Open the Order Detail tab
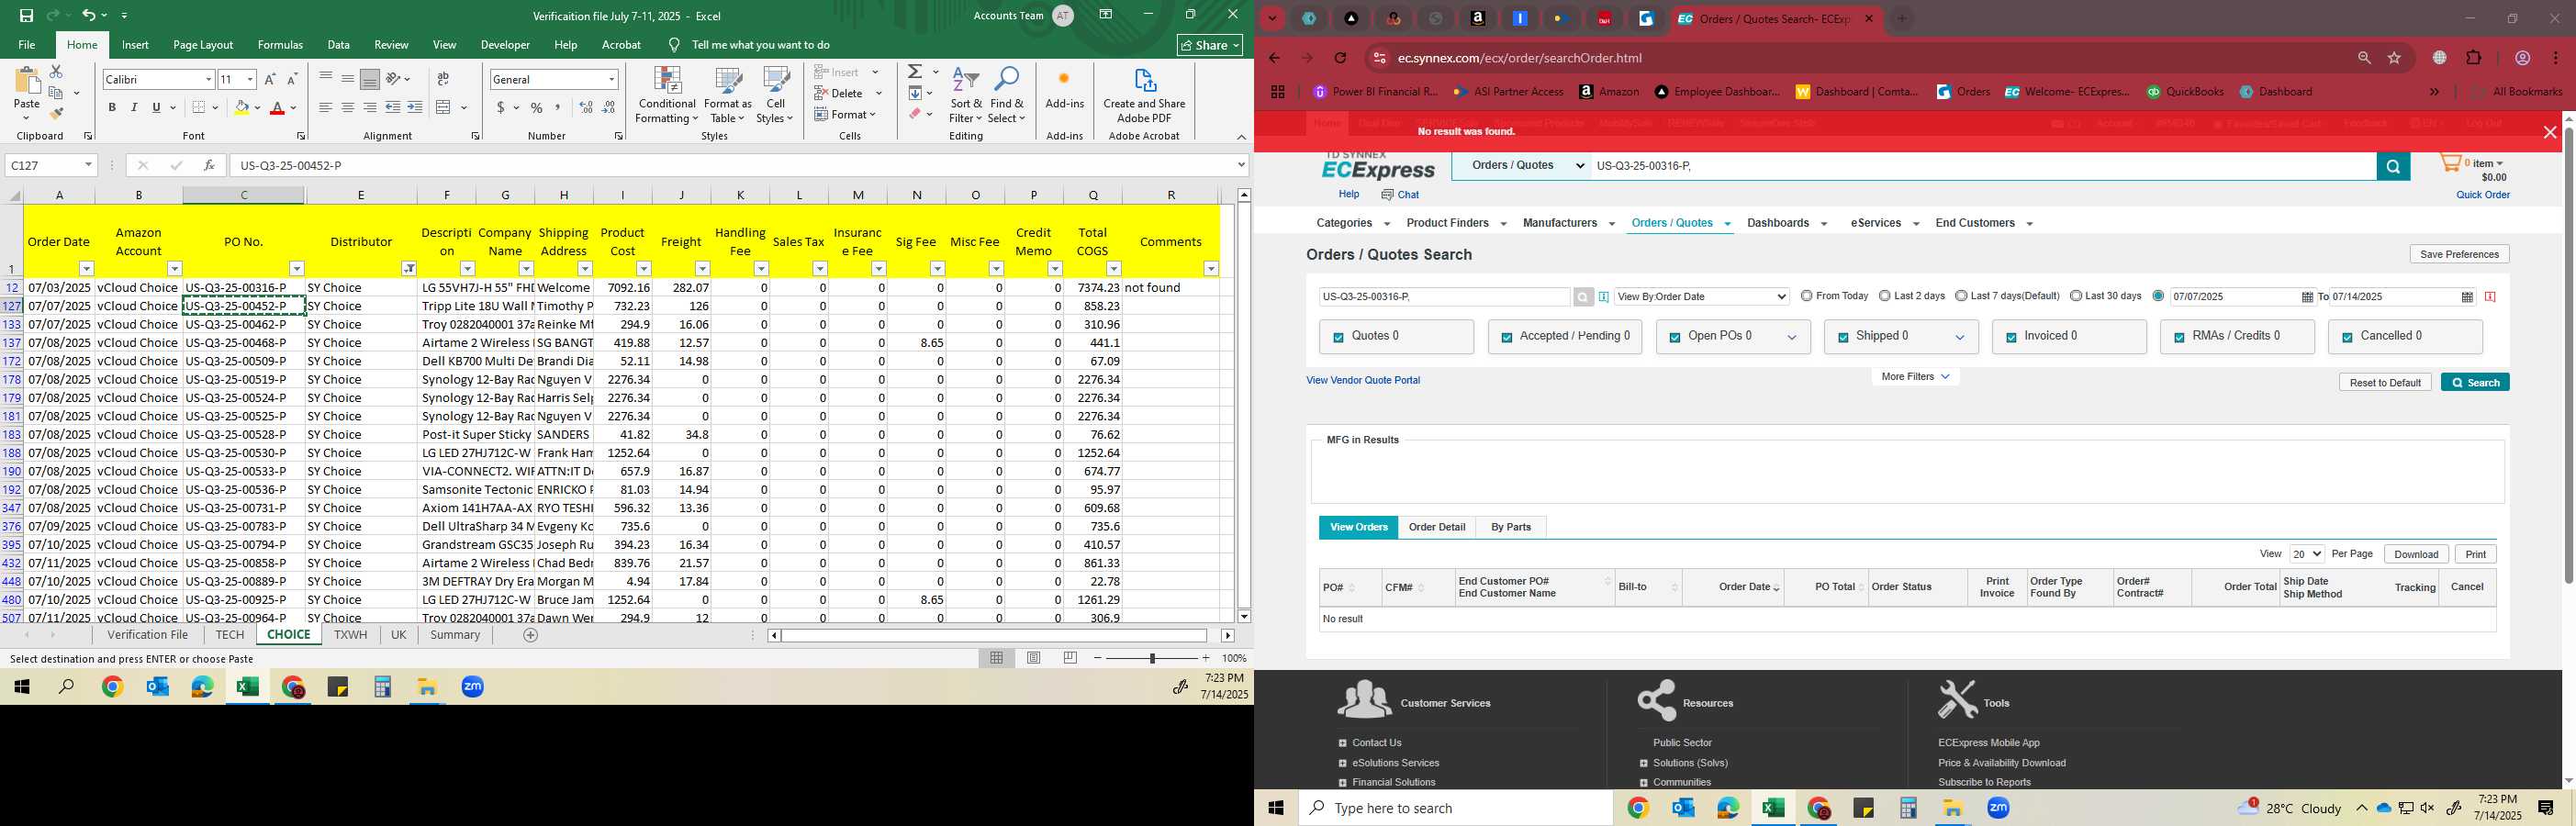 click(1437, 527)
